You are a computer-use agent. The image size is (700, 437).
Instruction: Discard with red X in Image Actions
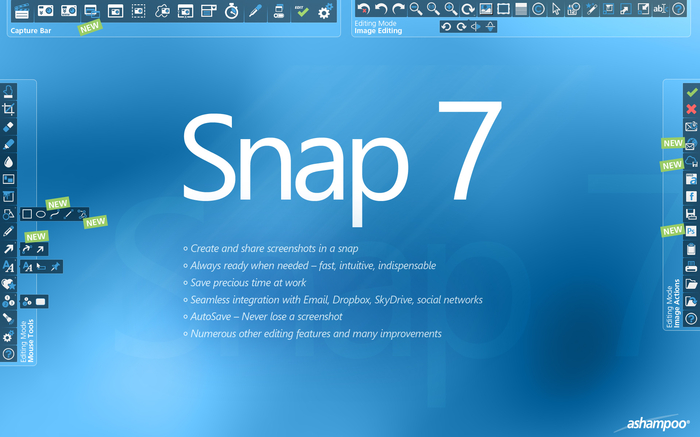tap(692, 109)
